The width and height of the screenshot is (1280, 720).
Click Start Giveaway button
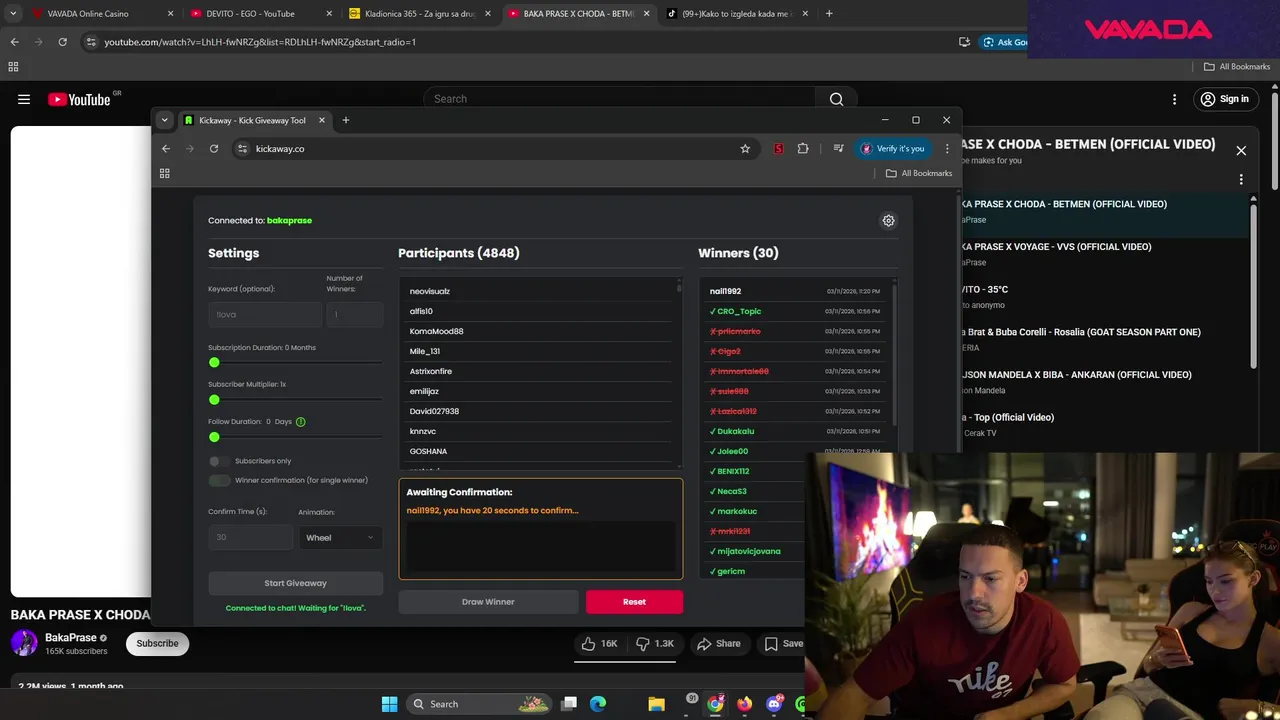tap(295, 583)
